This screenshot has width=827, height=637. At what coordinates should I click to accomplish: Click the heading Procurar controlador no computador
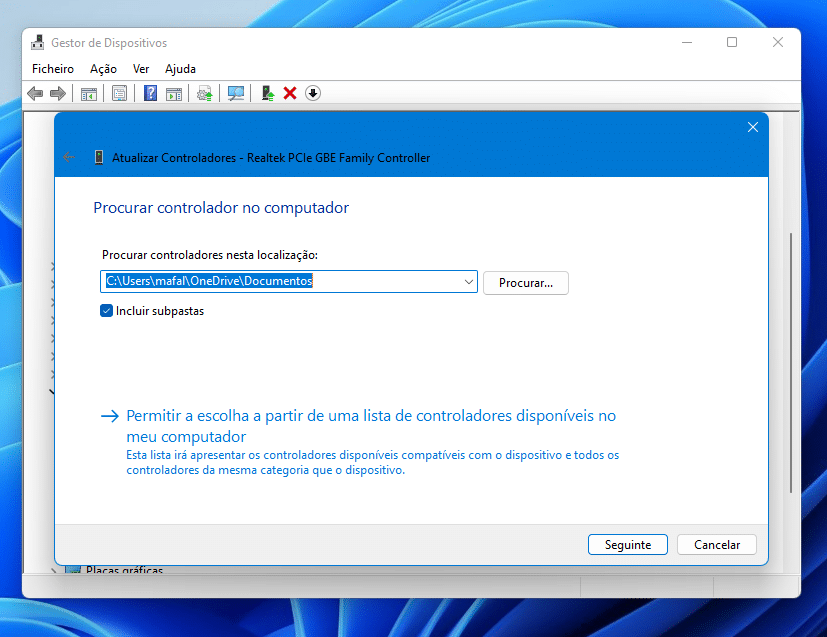tap(221, 208)
